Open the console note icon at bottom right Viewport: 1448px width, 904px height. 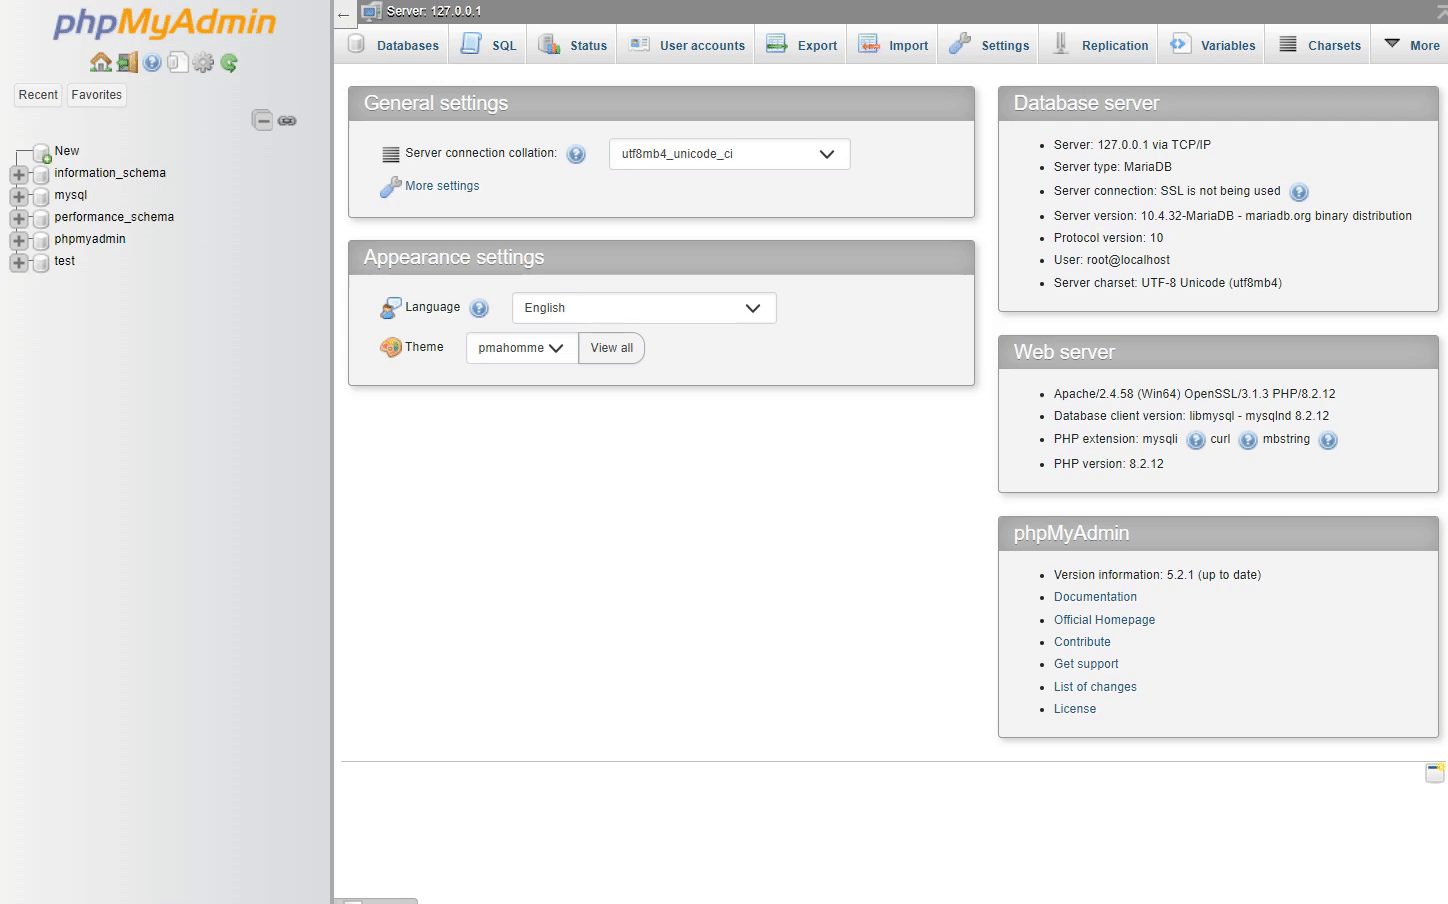1435,772
